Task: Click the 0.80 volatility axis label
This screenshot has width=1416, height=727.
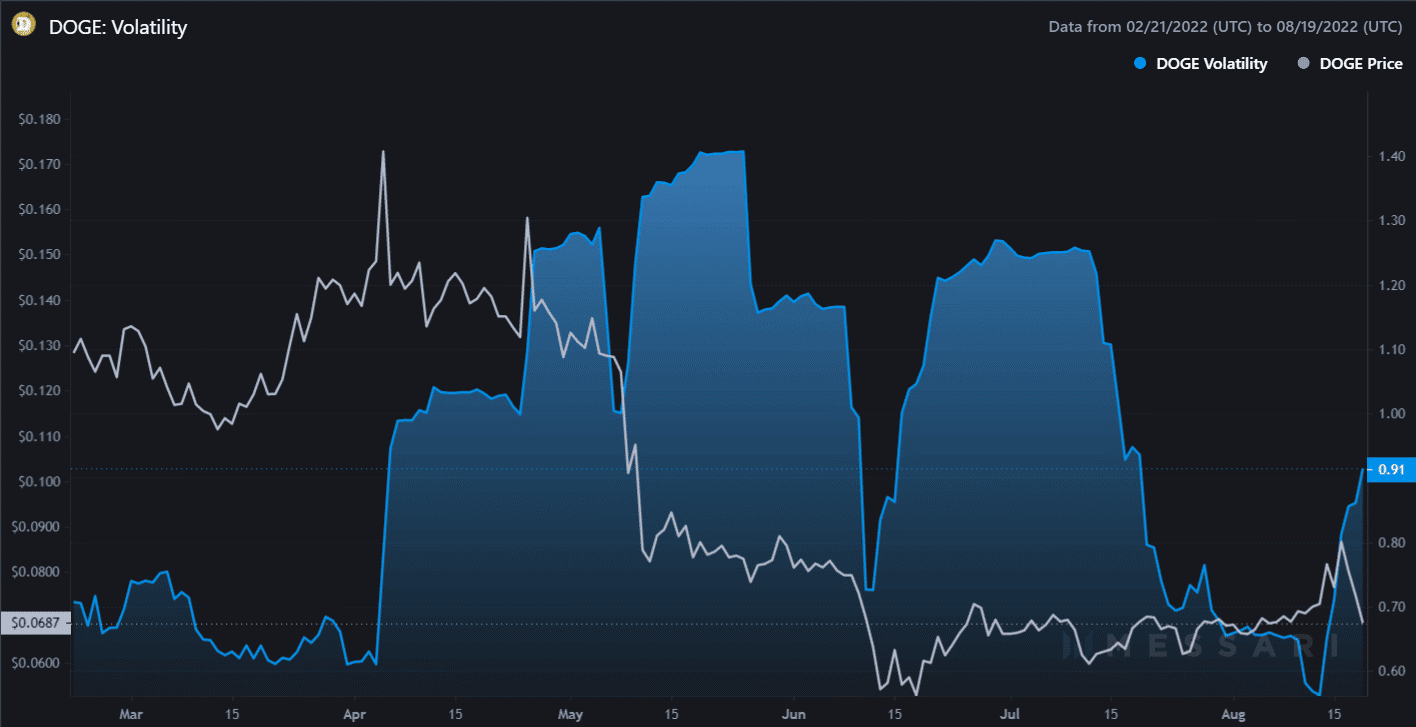Action: pyautogui.click(x=1391, y=543)
